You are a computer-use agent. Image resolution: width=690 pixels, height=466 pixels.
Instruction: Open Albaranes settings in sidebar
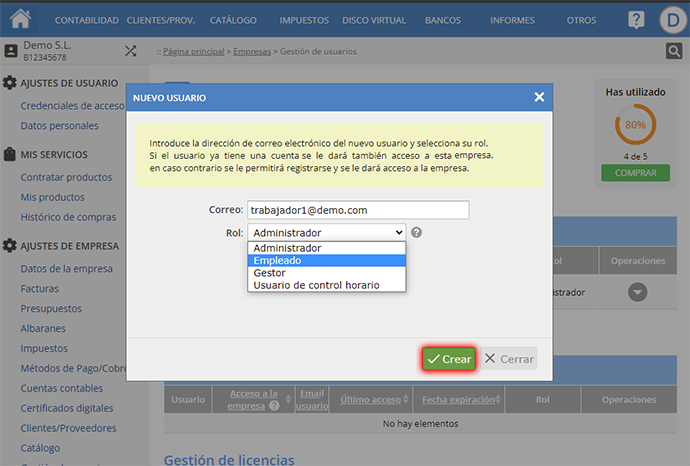[43, 328]
